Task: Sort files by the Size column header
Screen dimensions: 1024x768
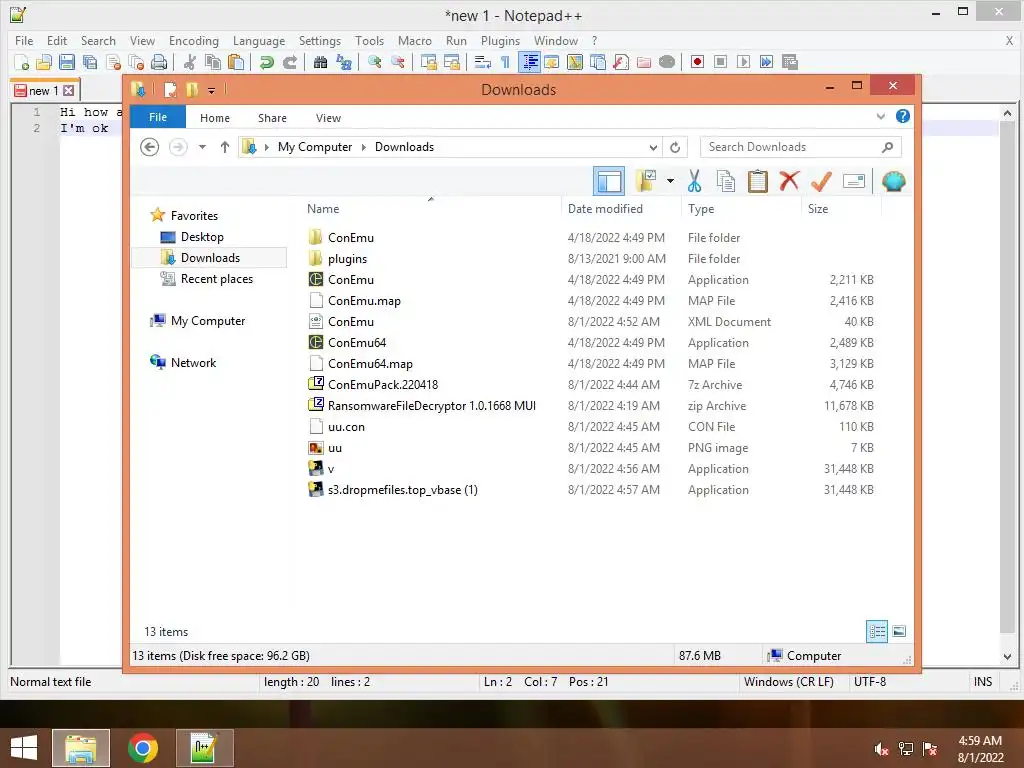Action: pos(841,208)
